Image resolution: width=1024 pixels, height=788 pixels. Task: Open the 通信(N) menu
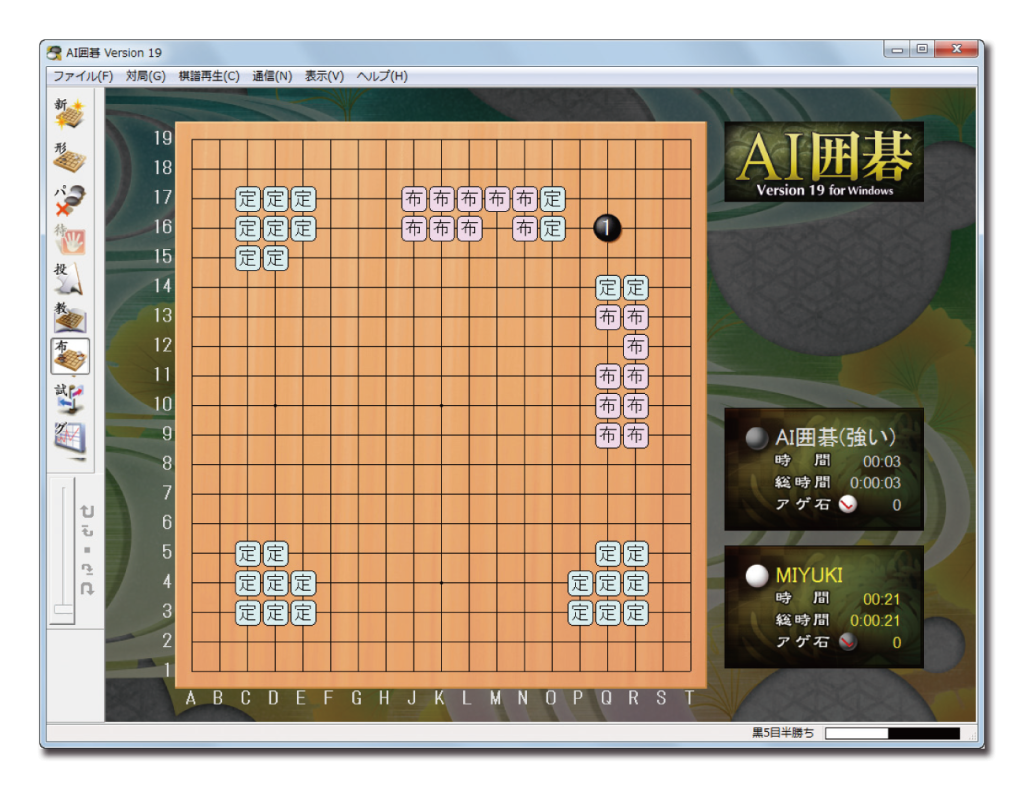272,76
